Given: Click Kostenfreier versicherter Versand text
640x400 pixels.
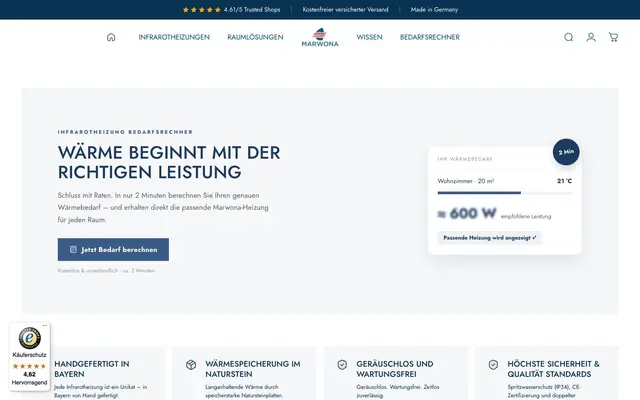Looking at the screenshot, I should (x=345, y=9).
